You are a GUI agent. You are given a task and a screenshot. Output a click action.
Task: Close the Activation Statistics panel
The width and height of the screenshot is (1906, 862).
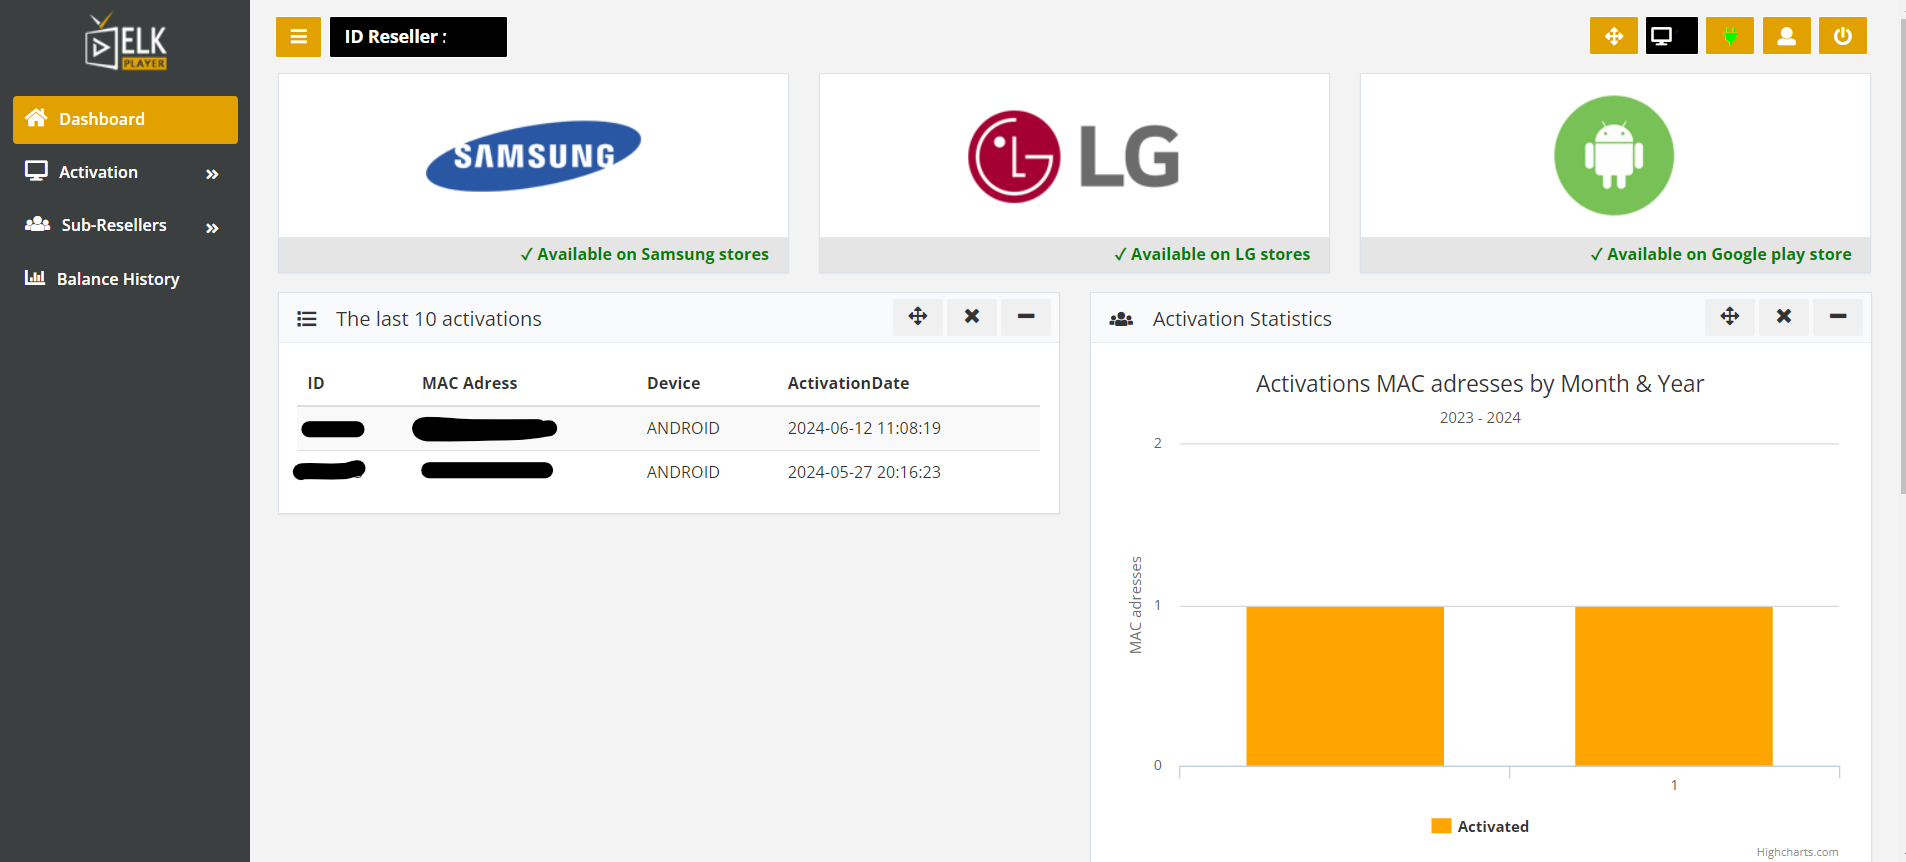pos(1783,317)
